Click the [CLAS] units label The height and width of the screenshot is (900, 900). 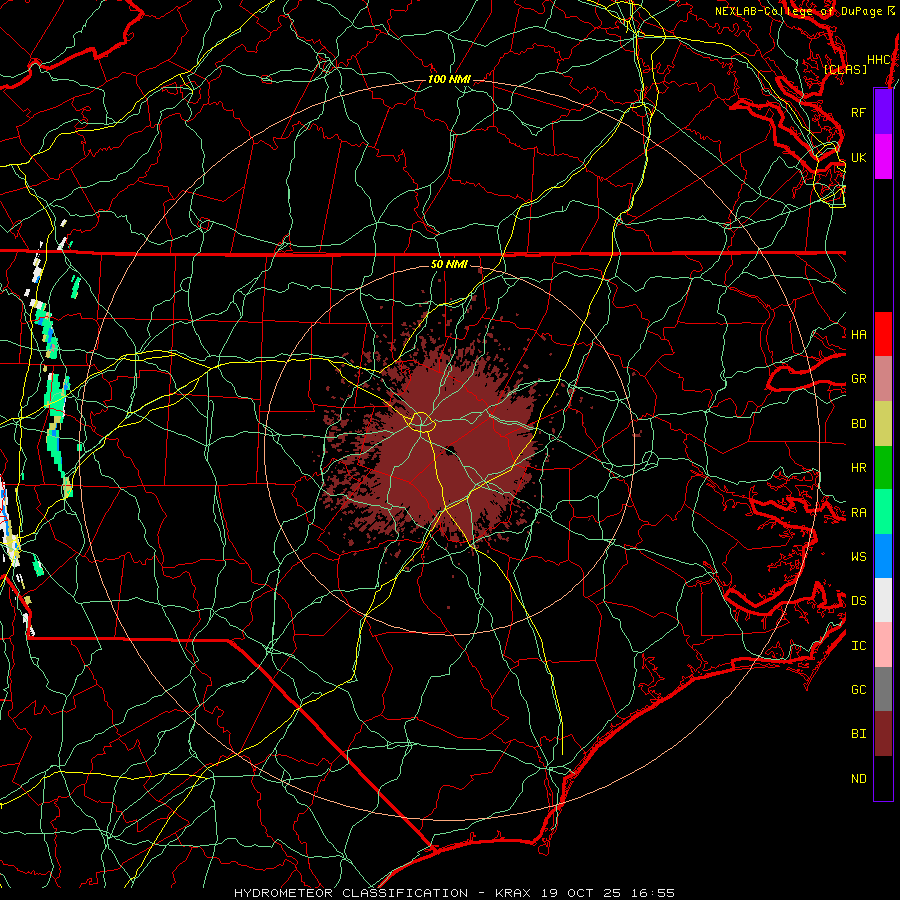[x=845, y=69]
